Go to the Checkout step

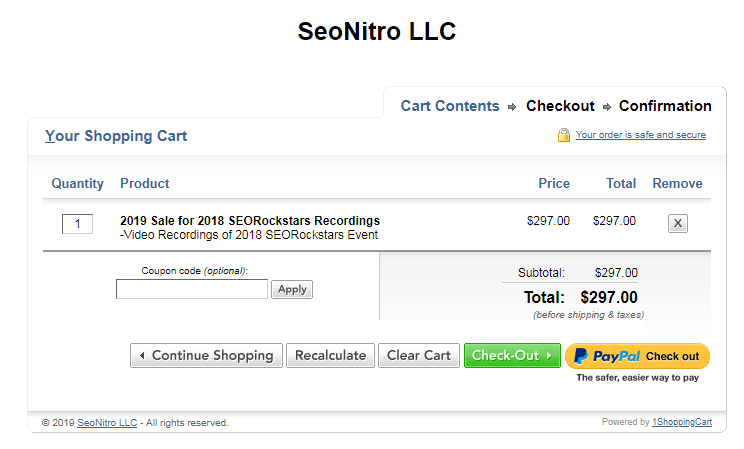[560, 106]
